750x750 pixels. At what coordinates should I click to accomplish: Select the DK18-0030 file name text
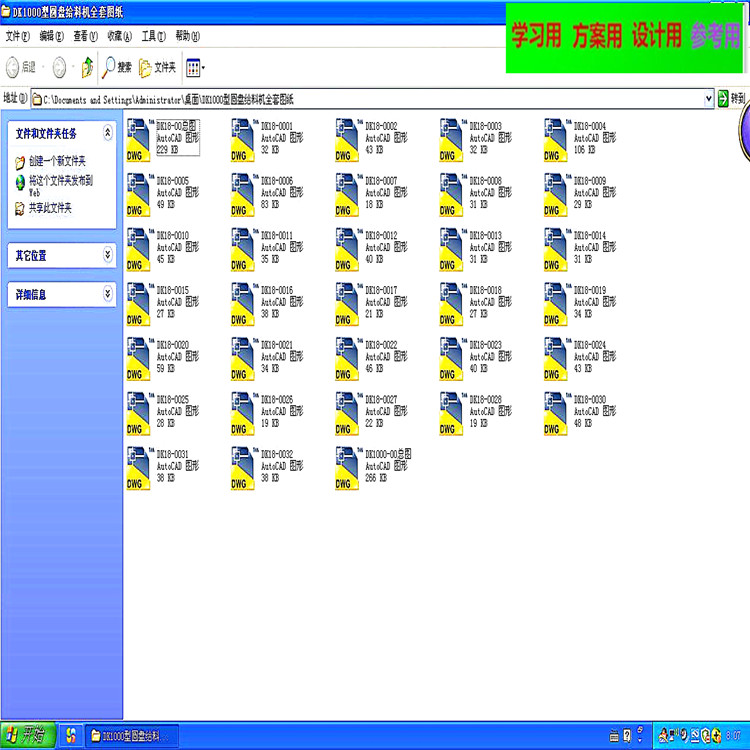(590, 399)
